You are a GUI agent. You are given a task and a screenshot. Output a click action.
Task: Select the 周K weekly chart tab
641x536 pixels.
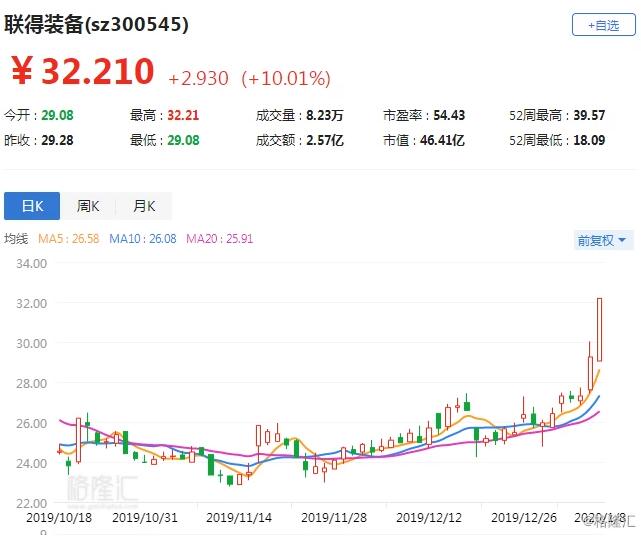[x=88, y=206]
